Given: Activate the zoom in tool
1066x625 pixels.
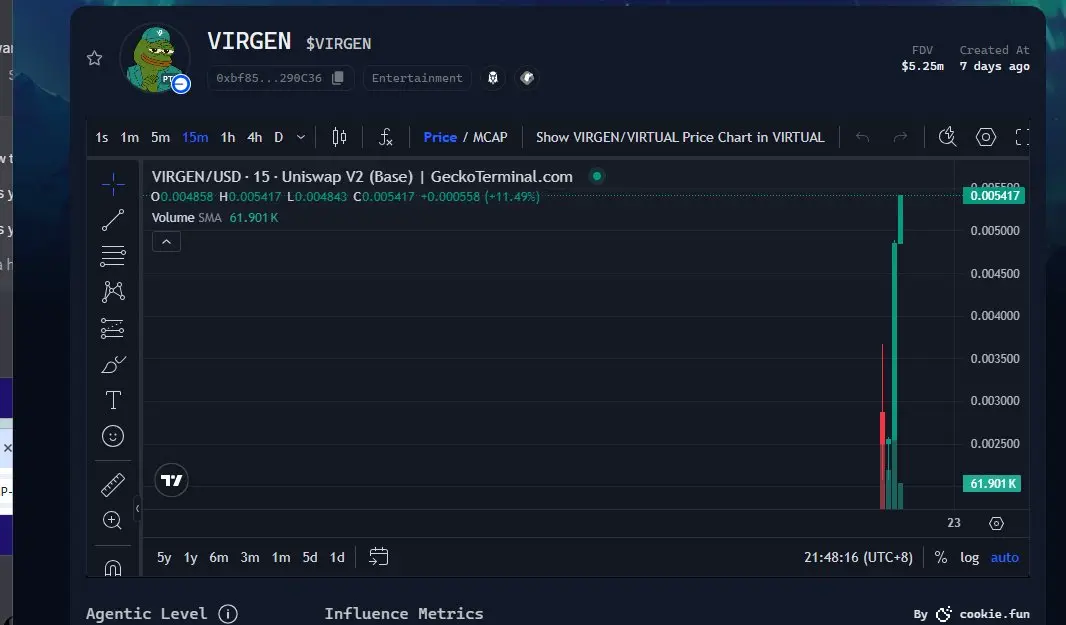Looking at the screenshot, I should pos(113,521).
